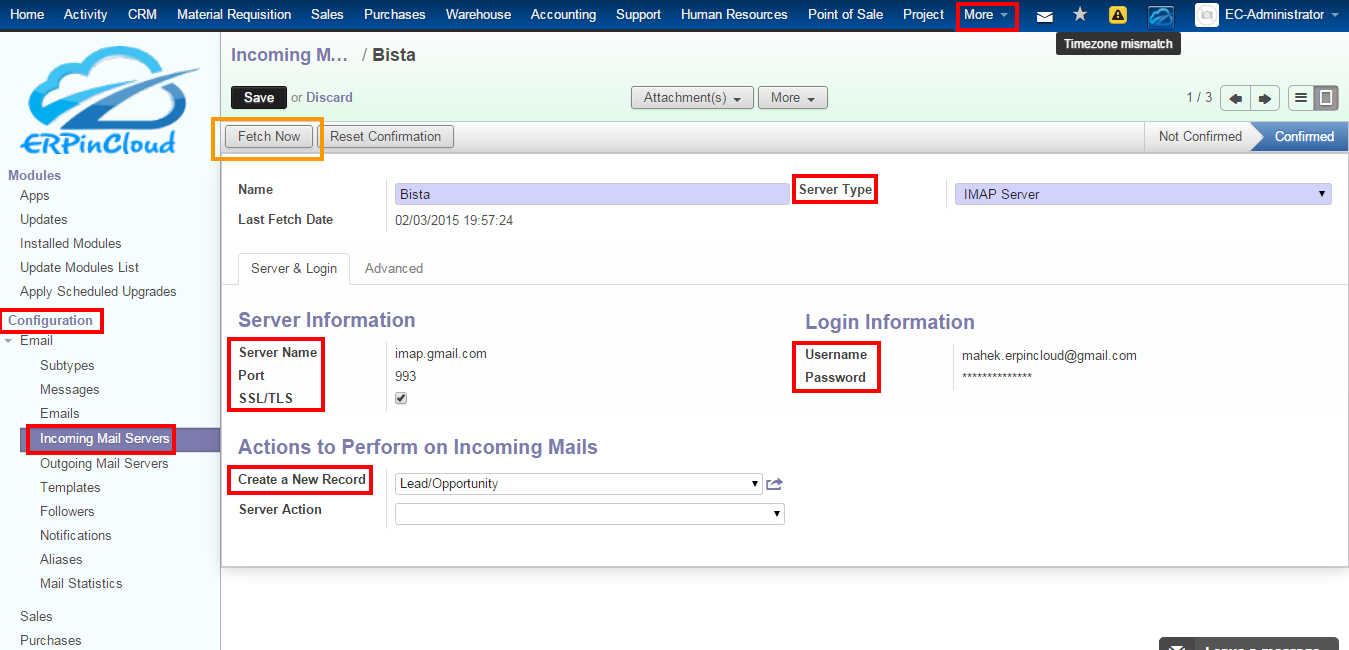Click the Reset Confirmation button
The width and height of the screenshot is (1349, 650).
(x=385, y=137)
